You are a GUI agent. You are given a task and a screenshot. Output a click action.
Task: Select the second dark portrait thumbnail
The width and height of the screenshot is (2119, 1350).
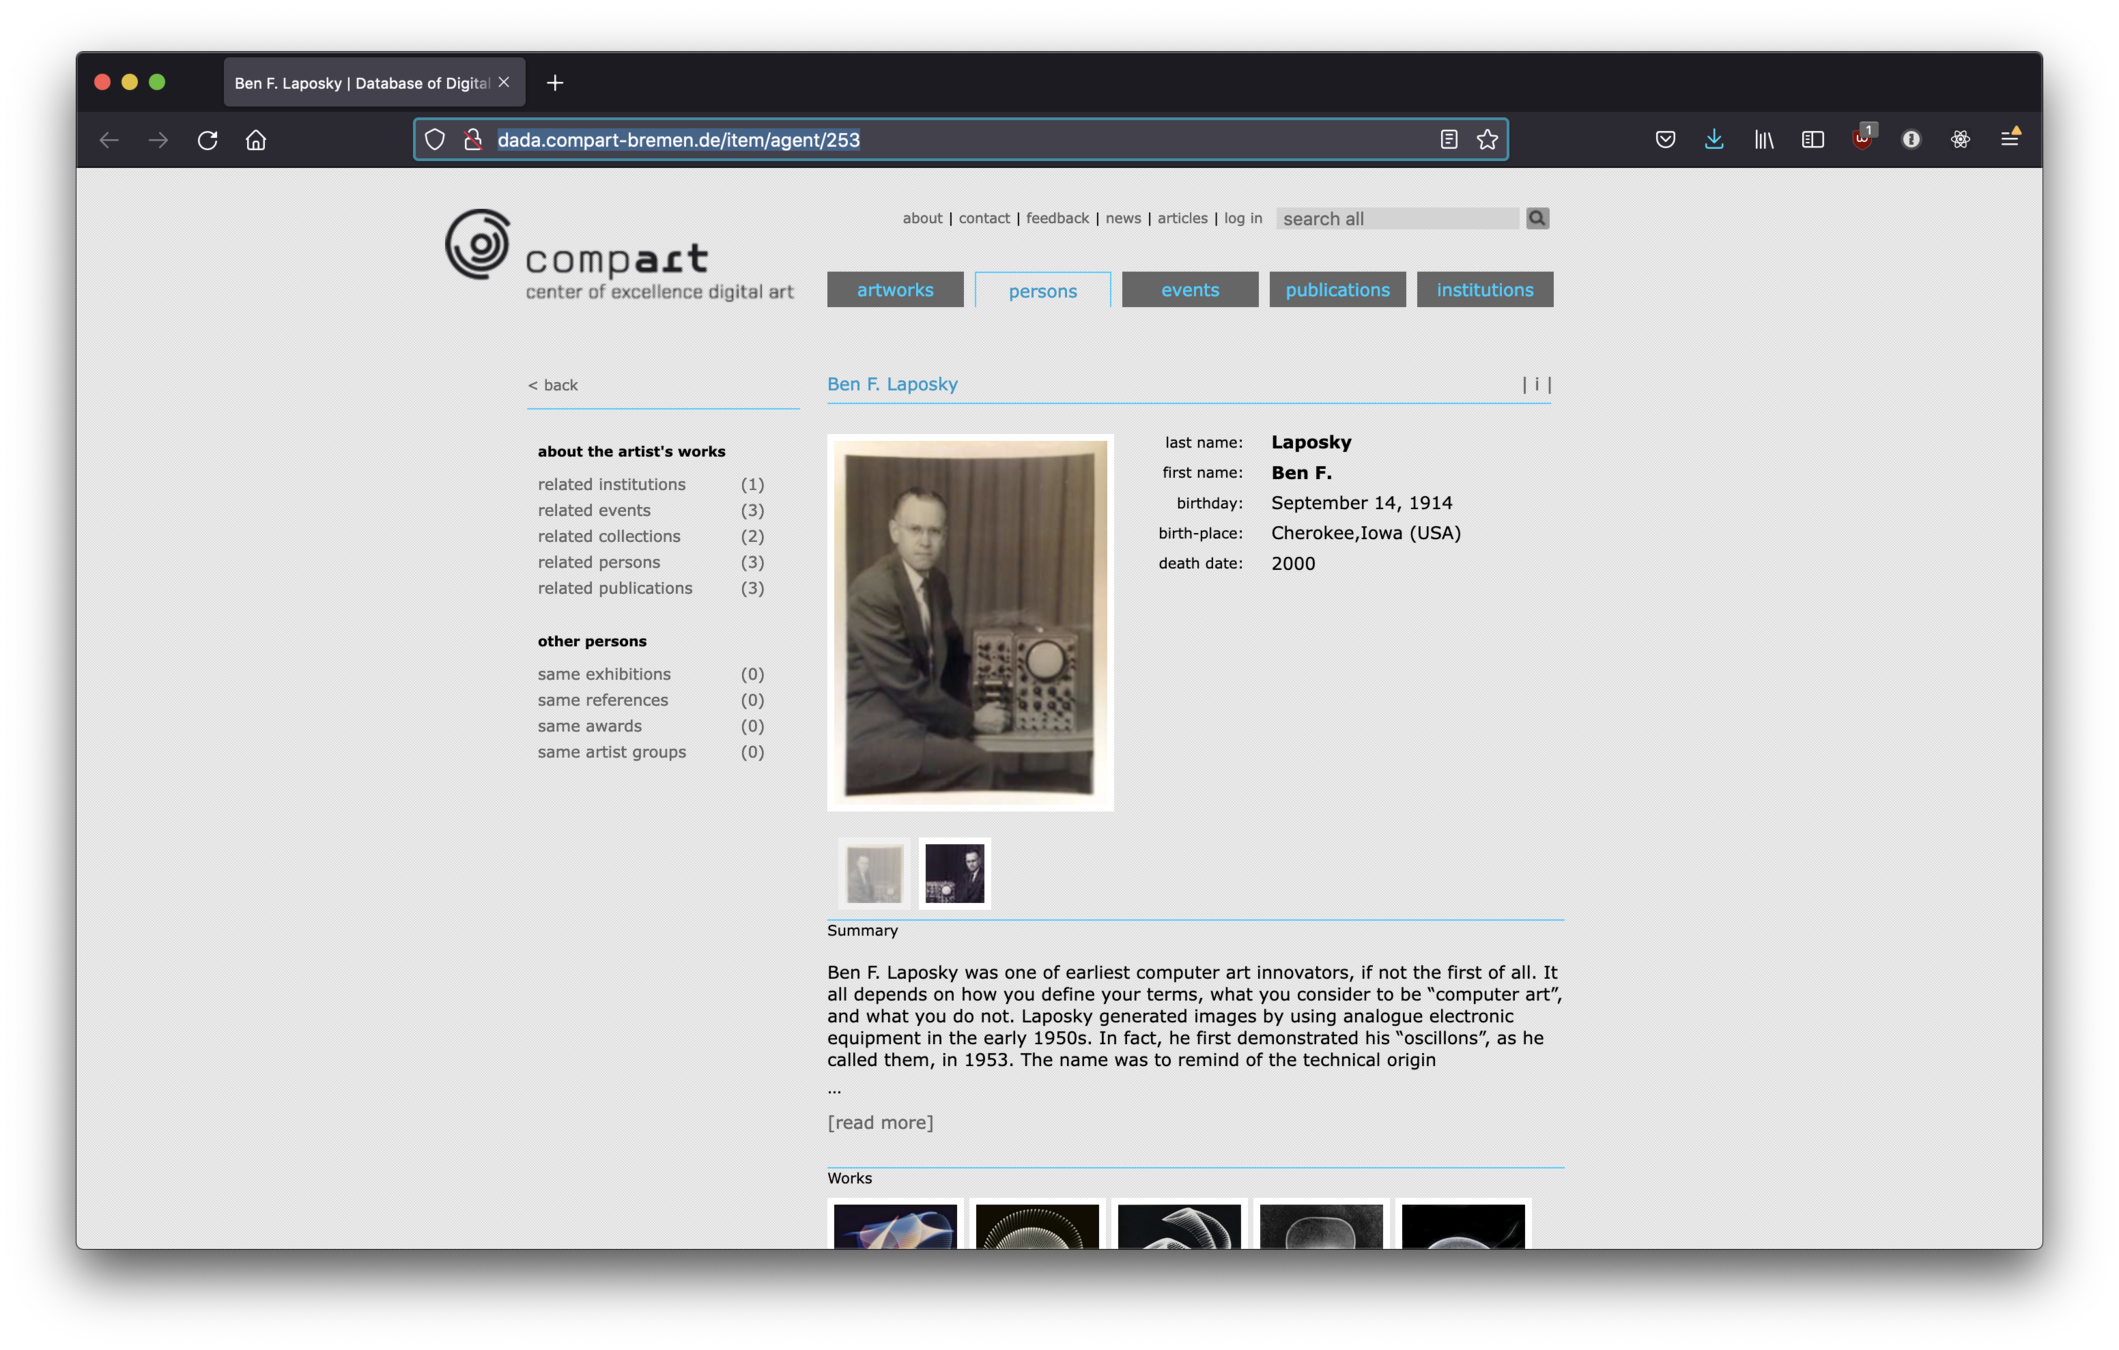tap(954, 873)
